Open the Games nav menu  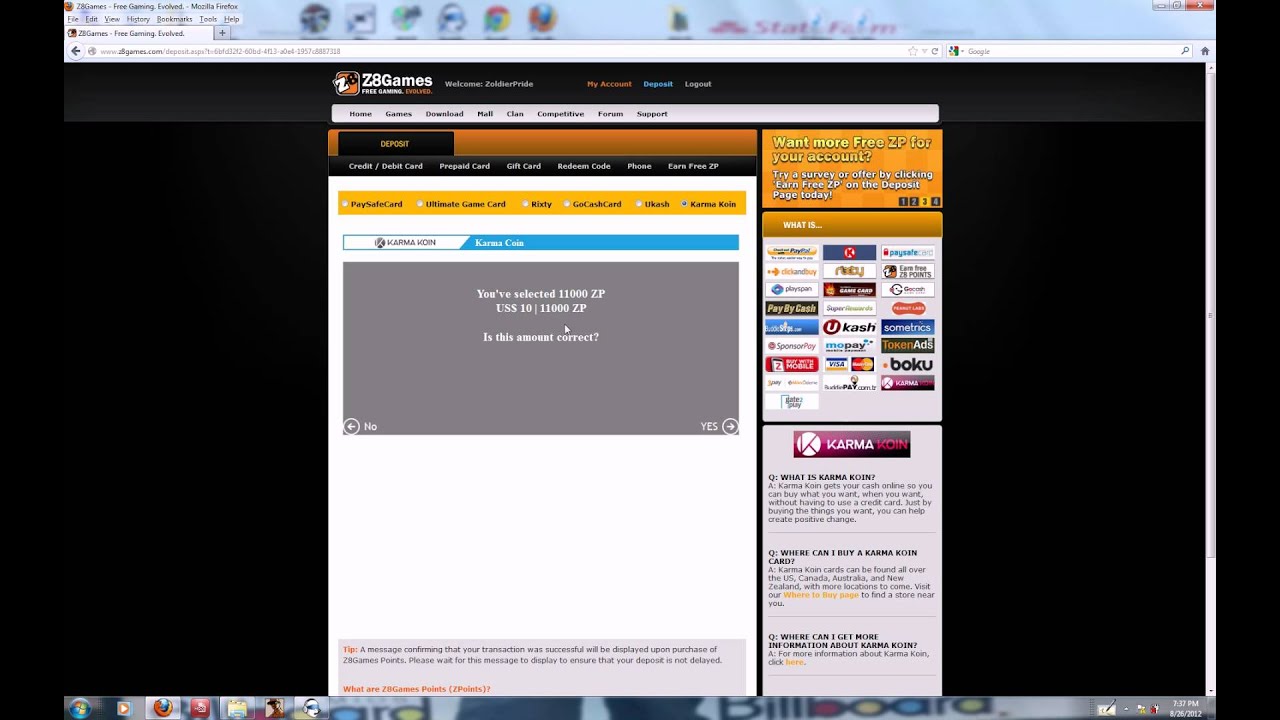click(x=398, y=114)
